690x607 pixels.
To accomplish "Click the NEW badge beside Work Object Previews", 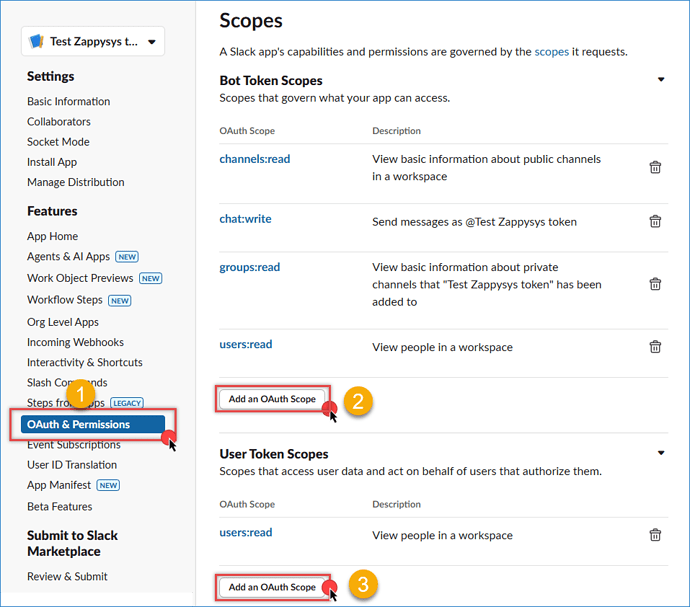I will click(x=150, y=279).
